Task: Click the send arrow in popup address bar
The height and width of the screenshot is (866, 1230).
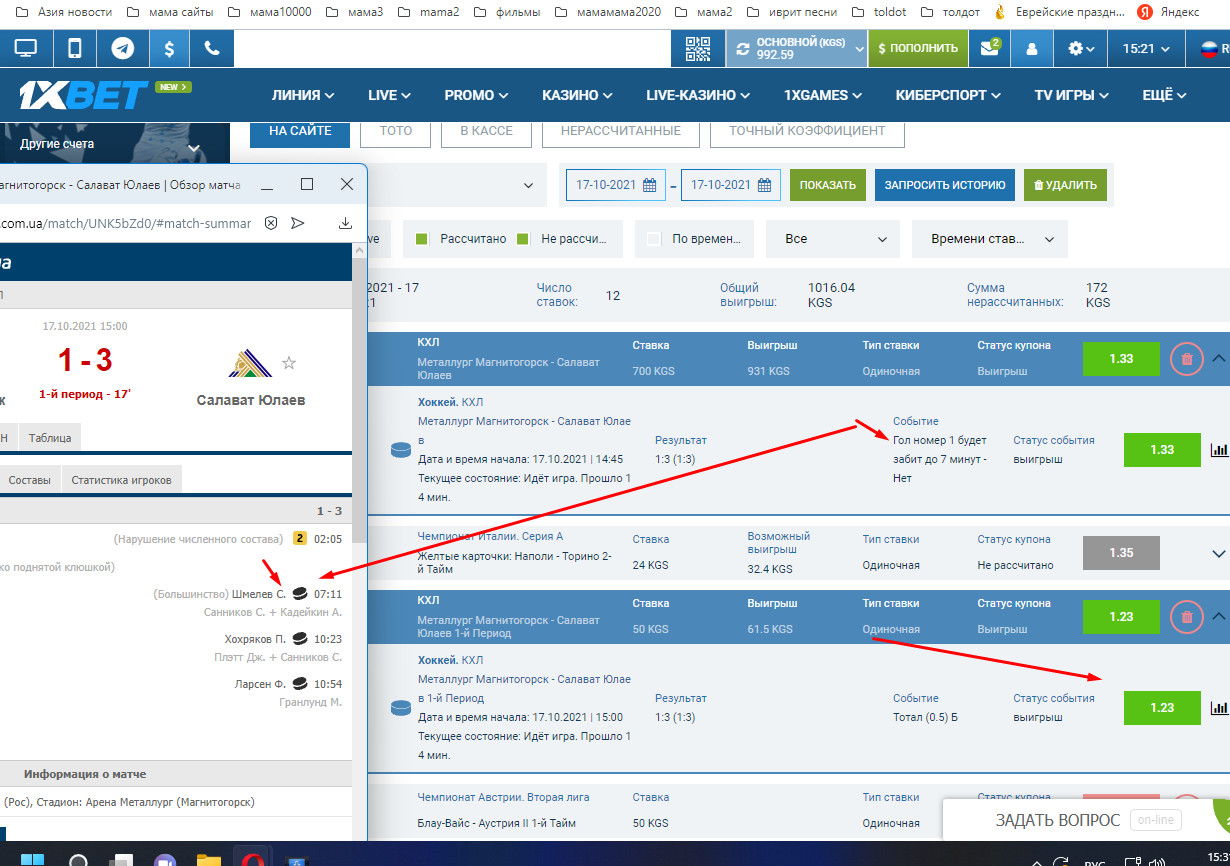Action: [x=297, y=223]
